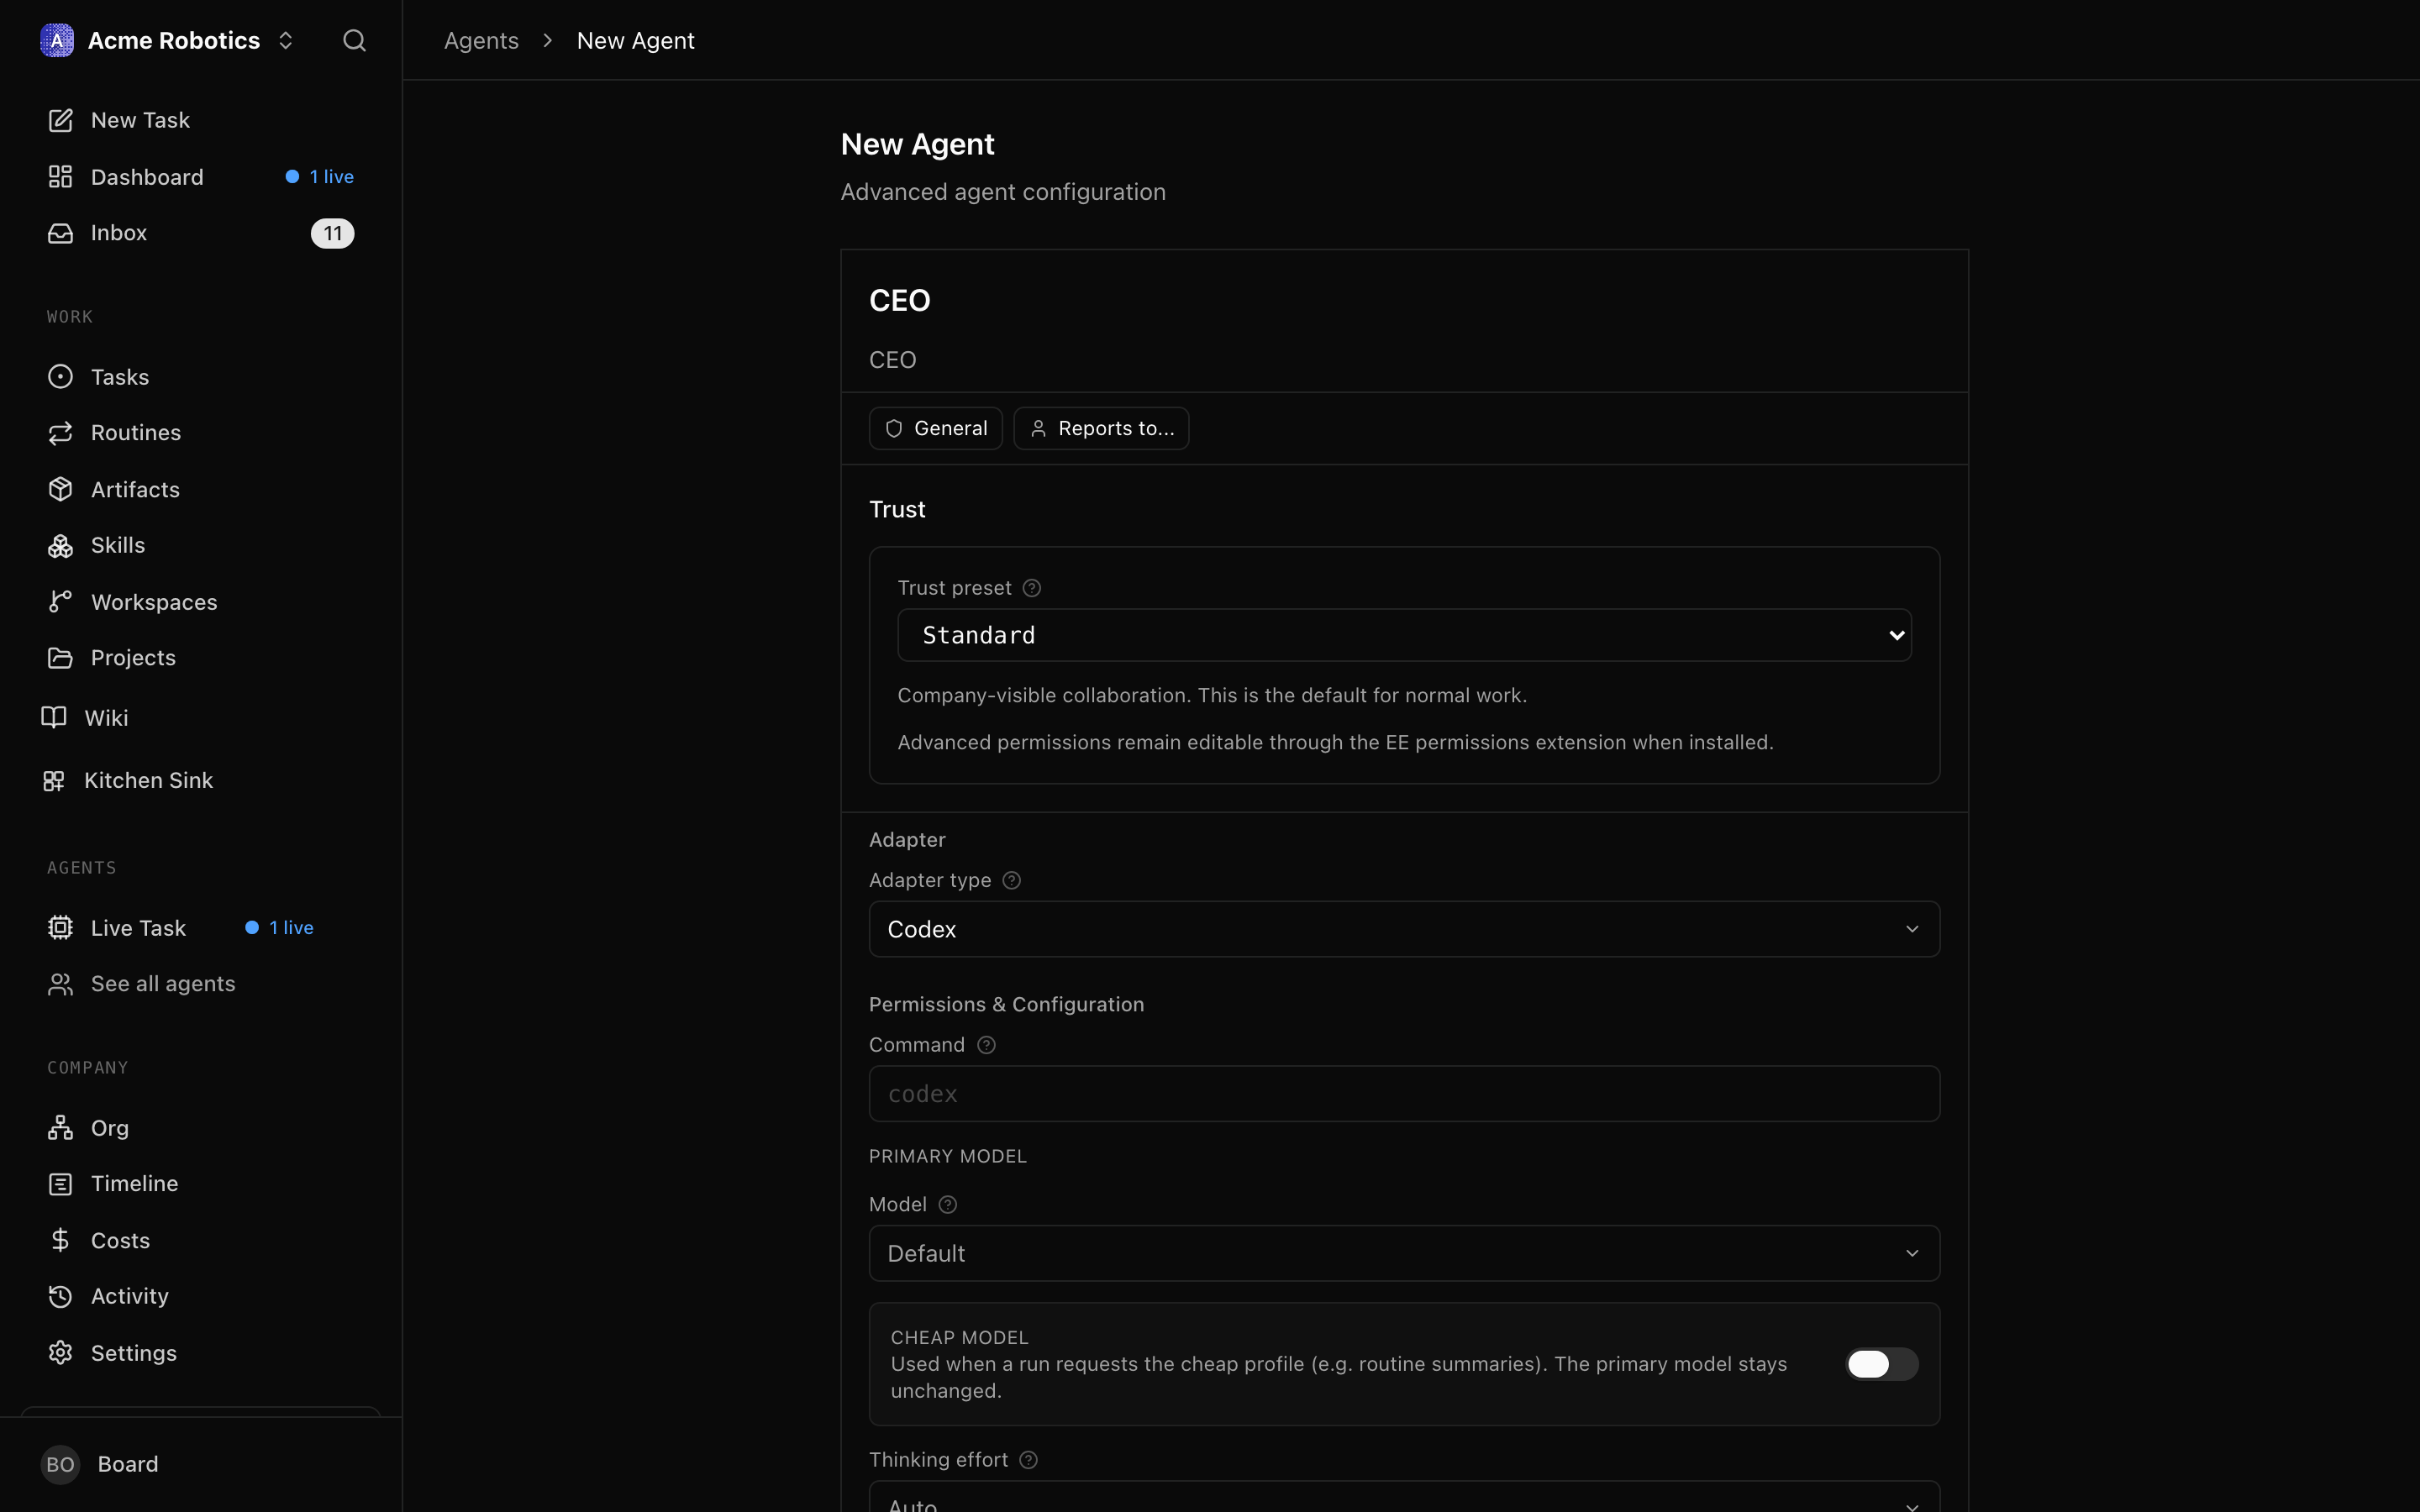Open the New Task menu label

pyautogui.click(x=140, y=120)
